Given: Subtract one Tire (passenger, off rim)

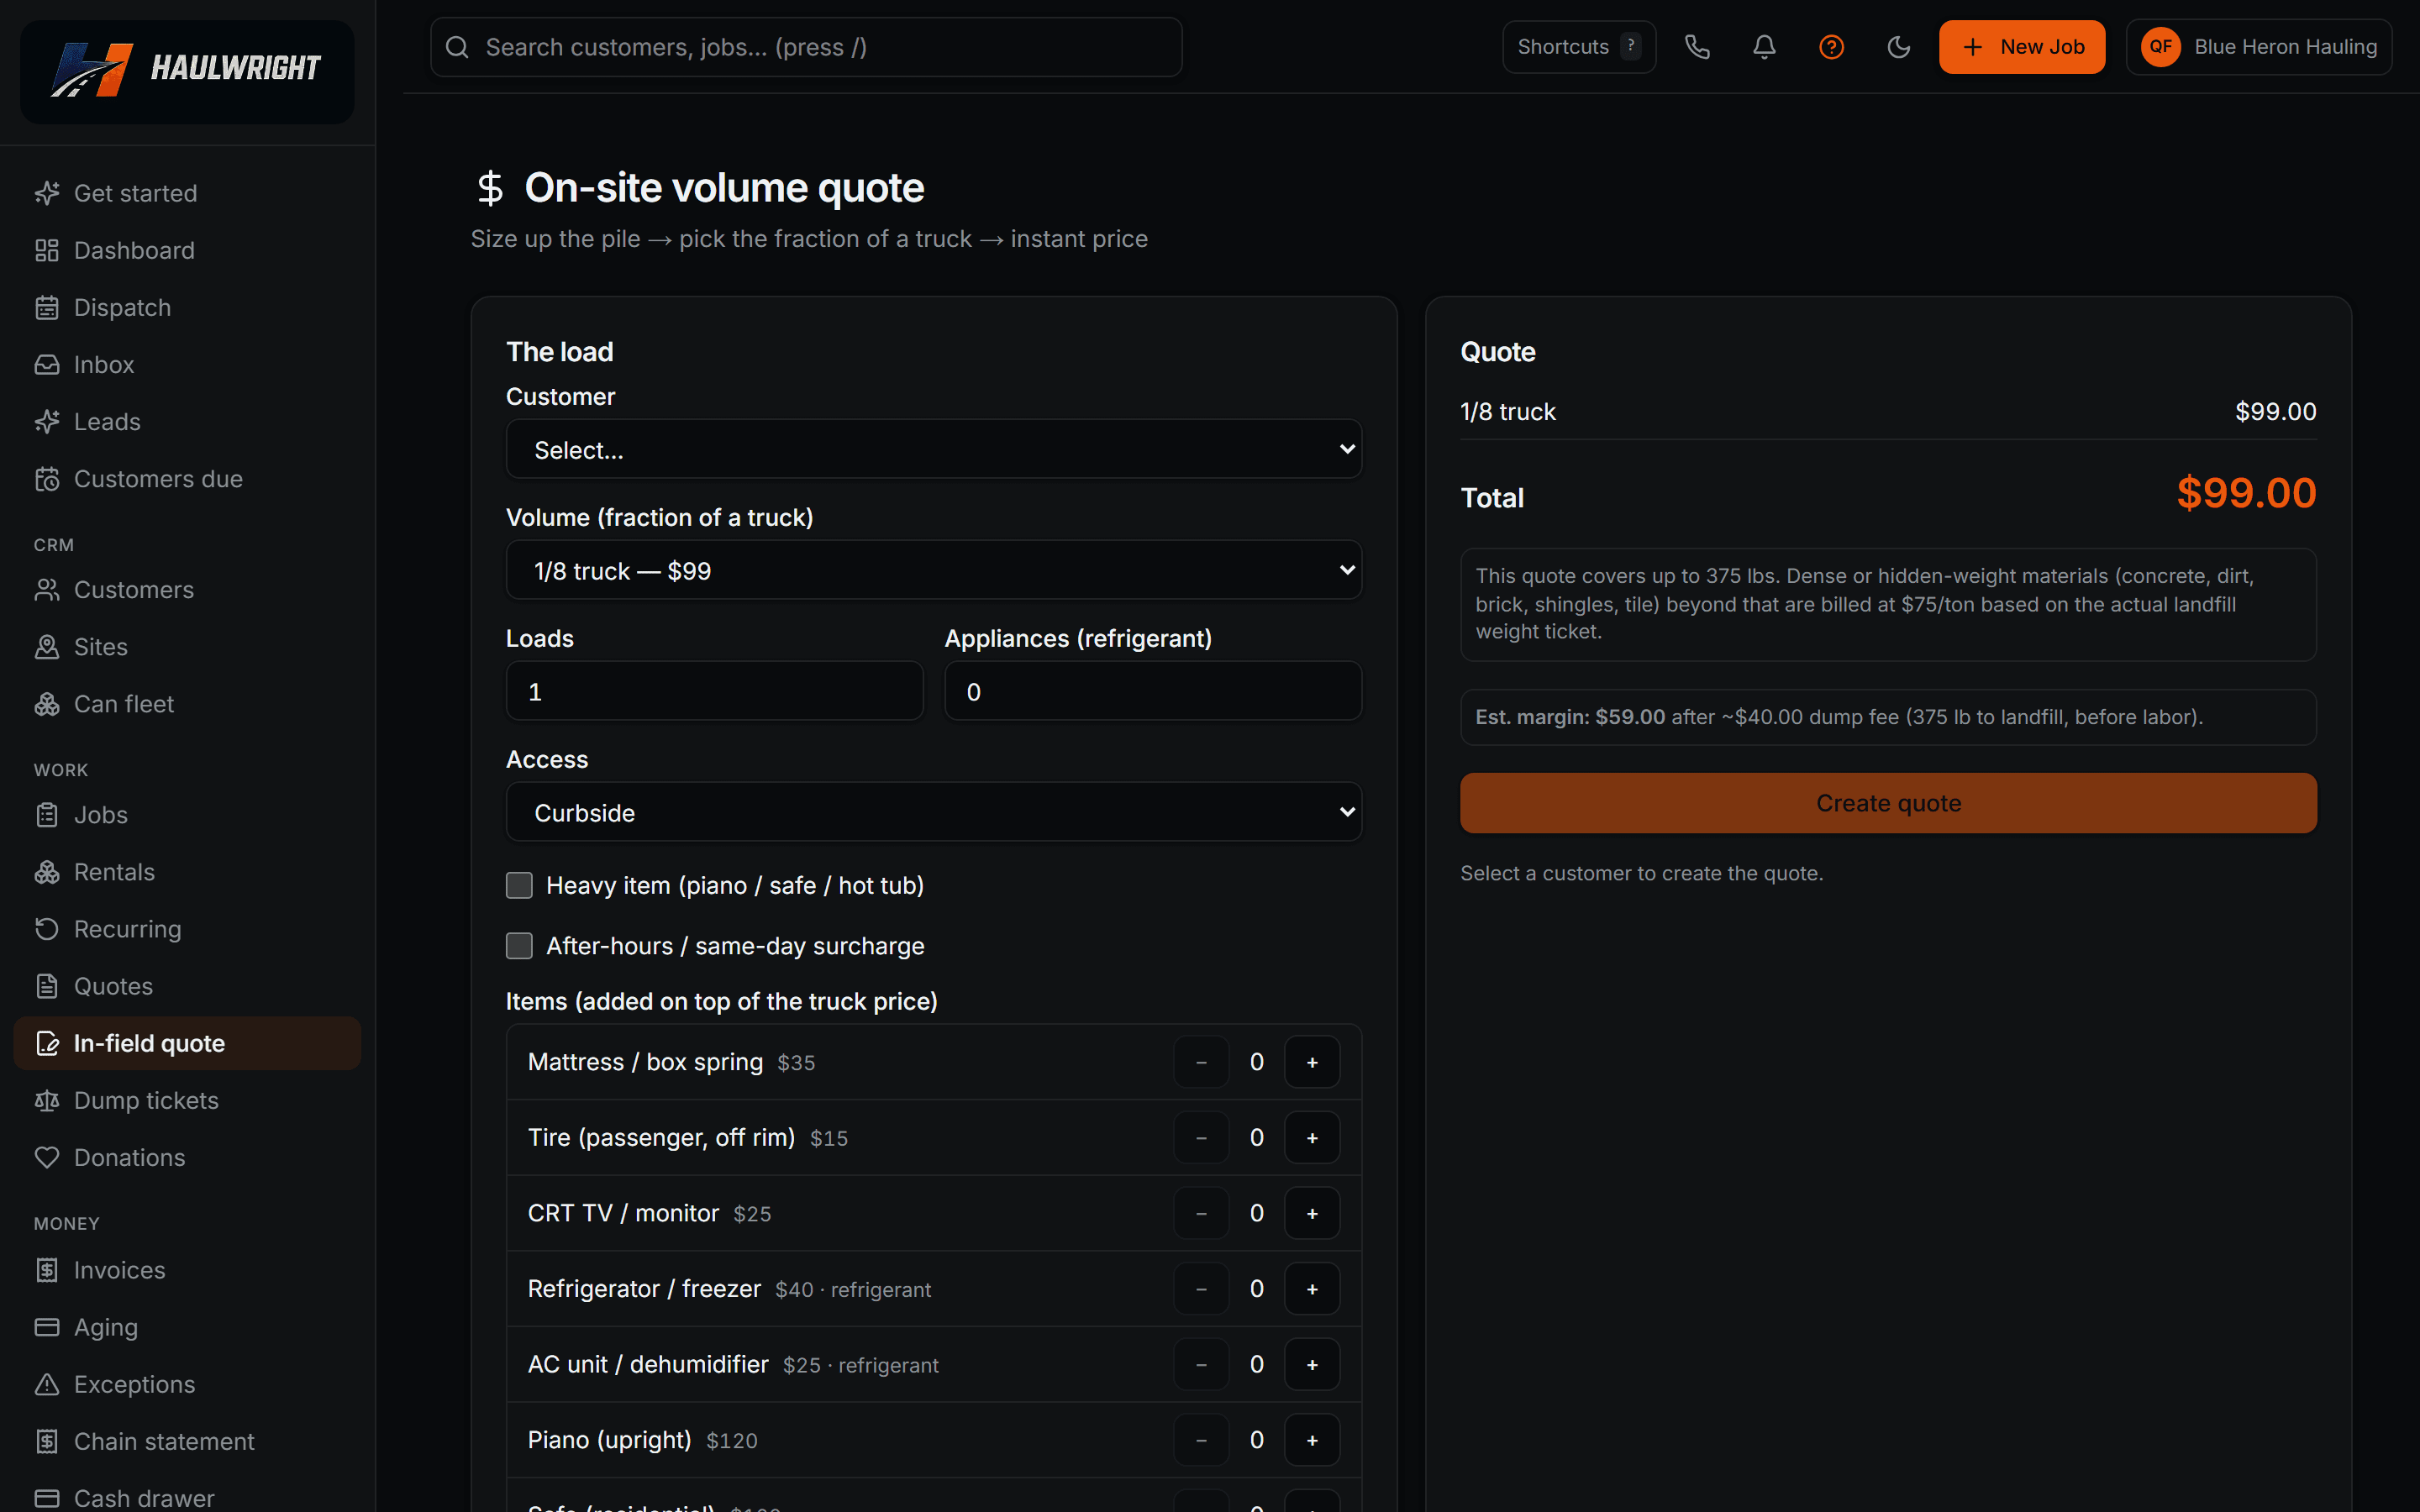Looking at the screenshot, I should (1201, 1137).
